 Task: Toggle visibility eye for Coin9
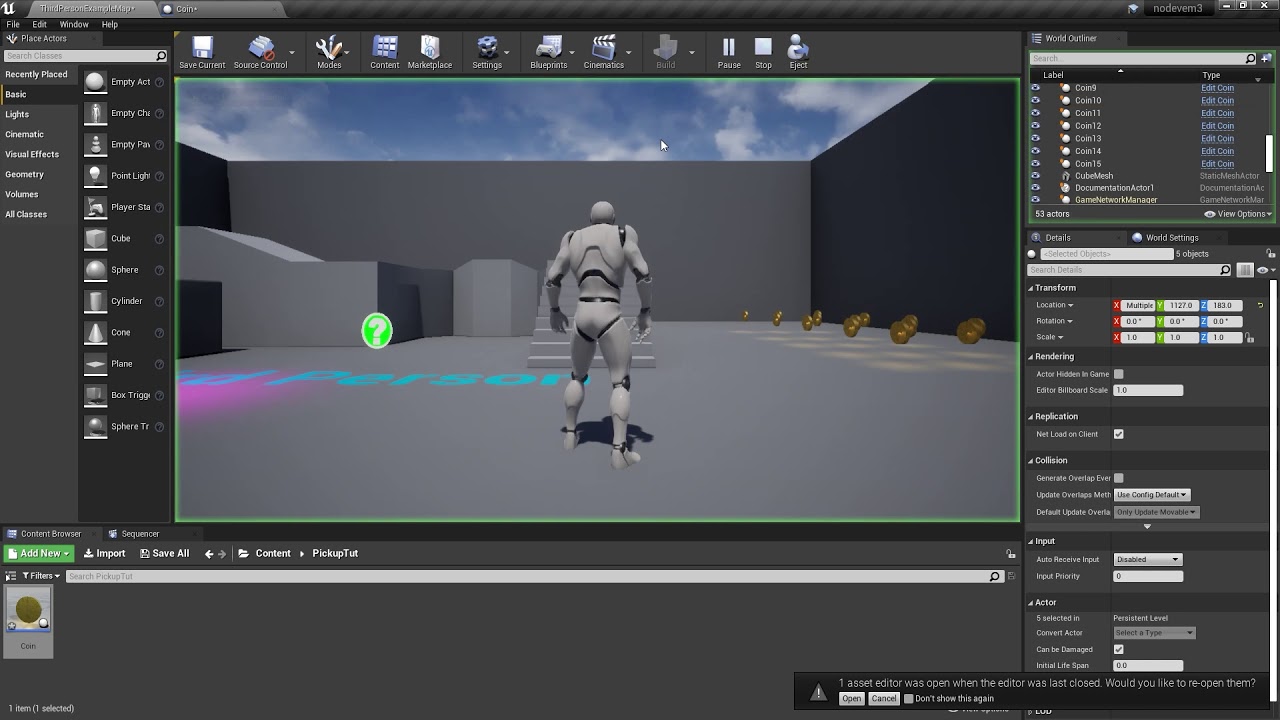(x=1035, y=88)
